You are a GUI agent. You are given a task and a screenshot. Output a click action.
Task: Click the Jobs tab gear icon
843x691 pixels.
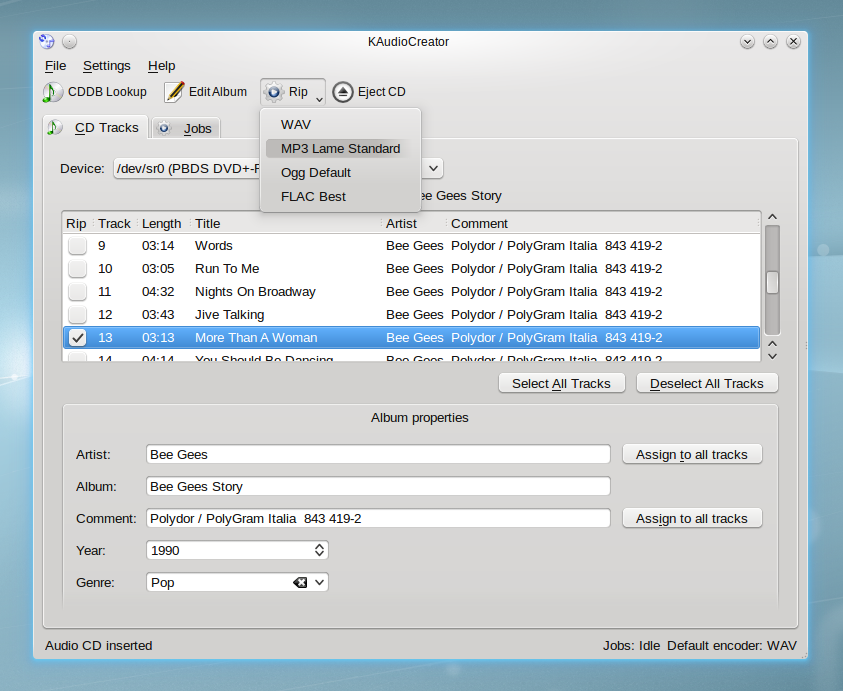point(165,128)
